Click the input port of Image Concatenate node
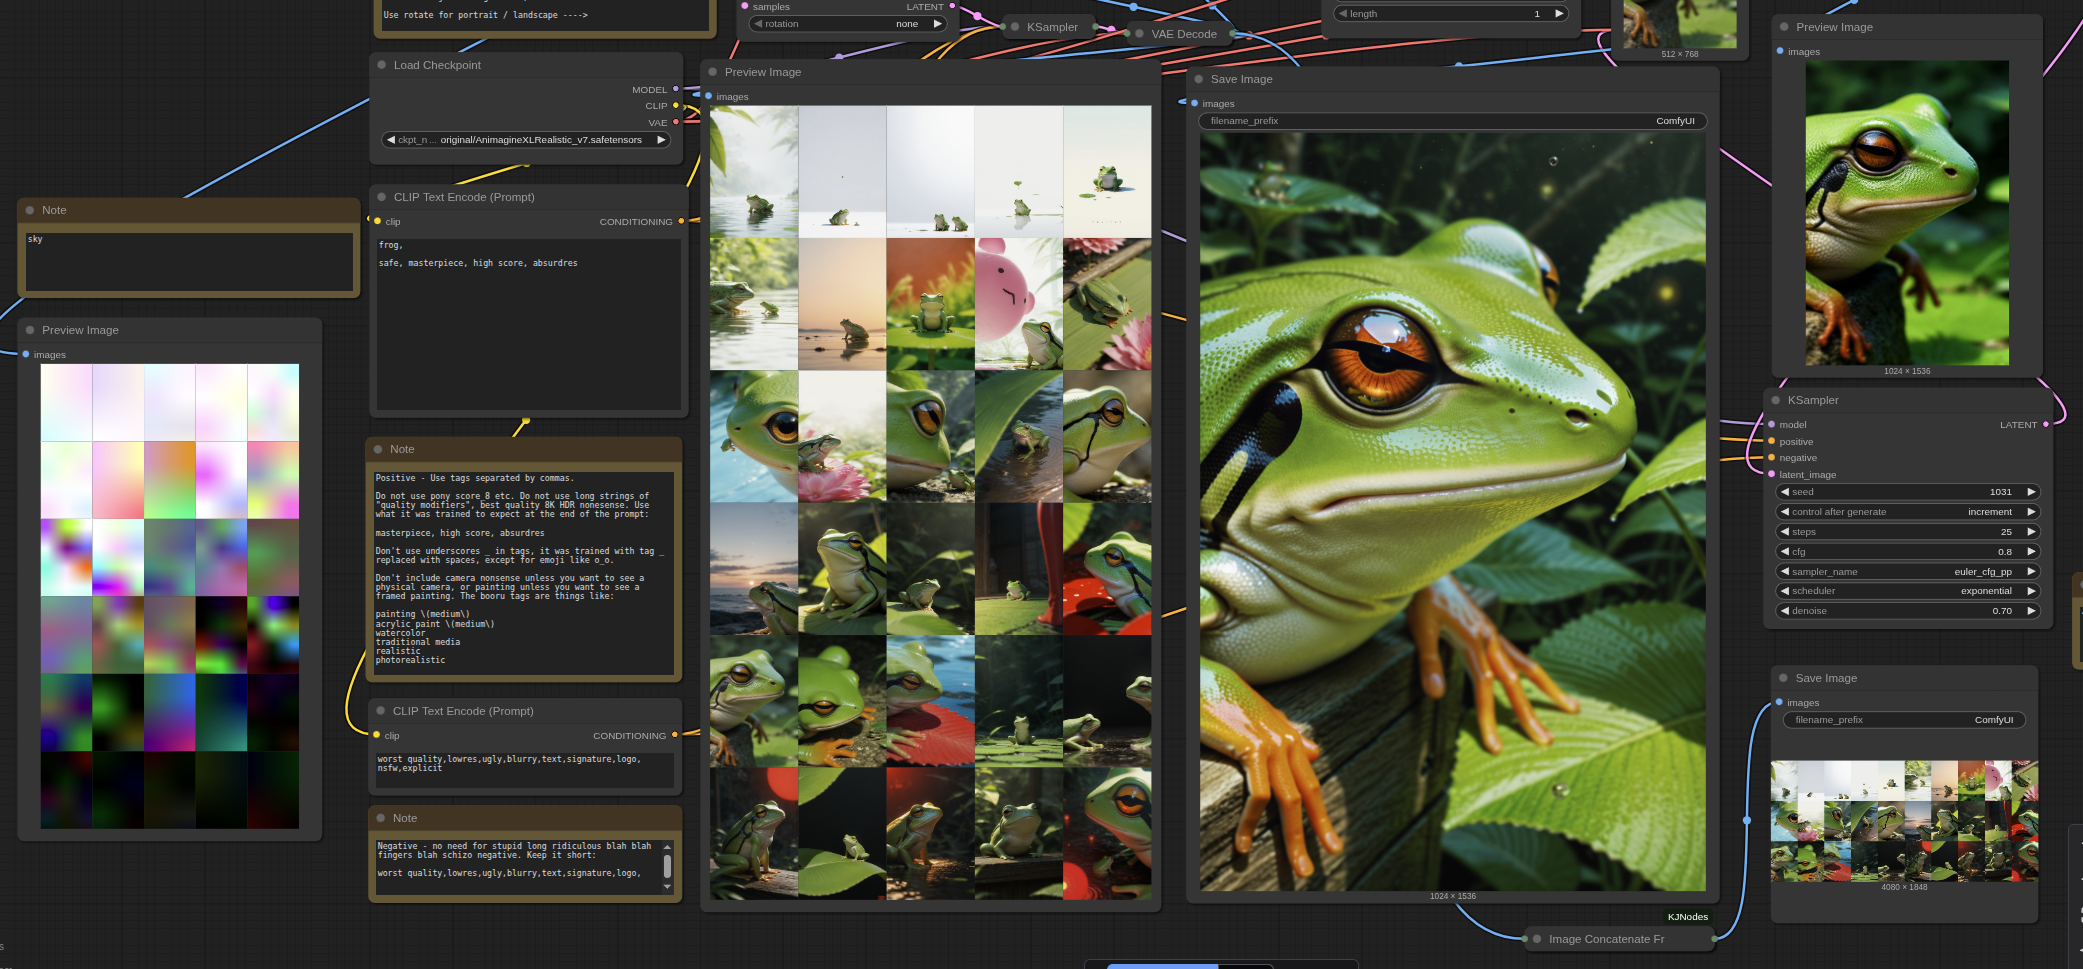2083x969 pixels. (1525, 938)
